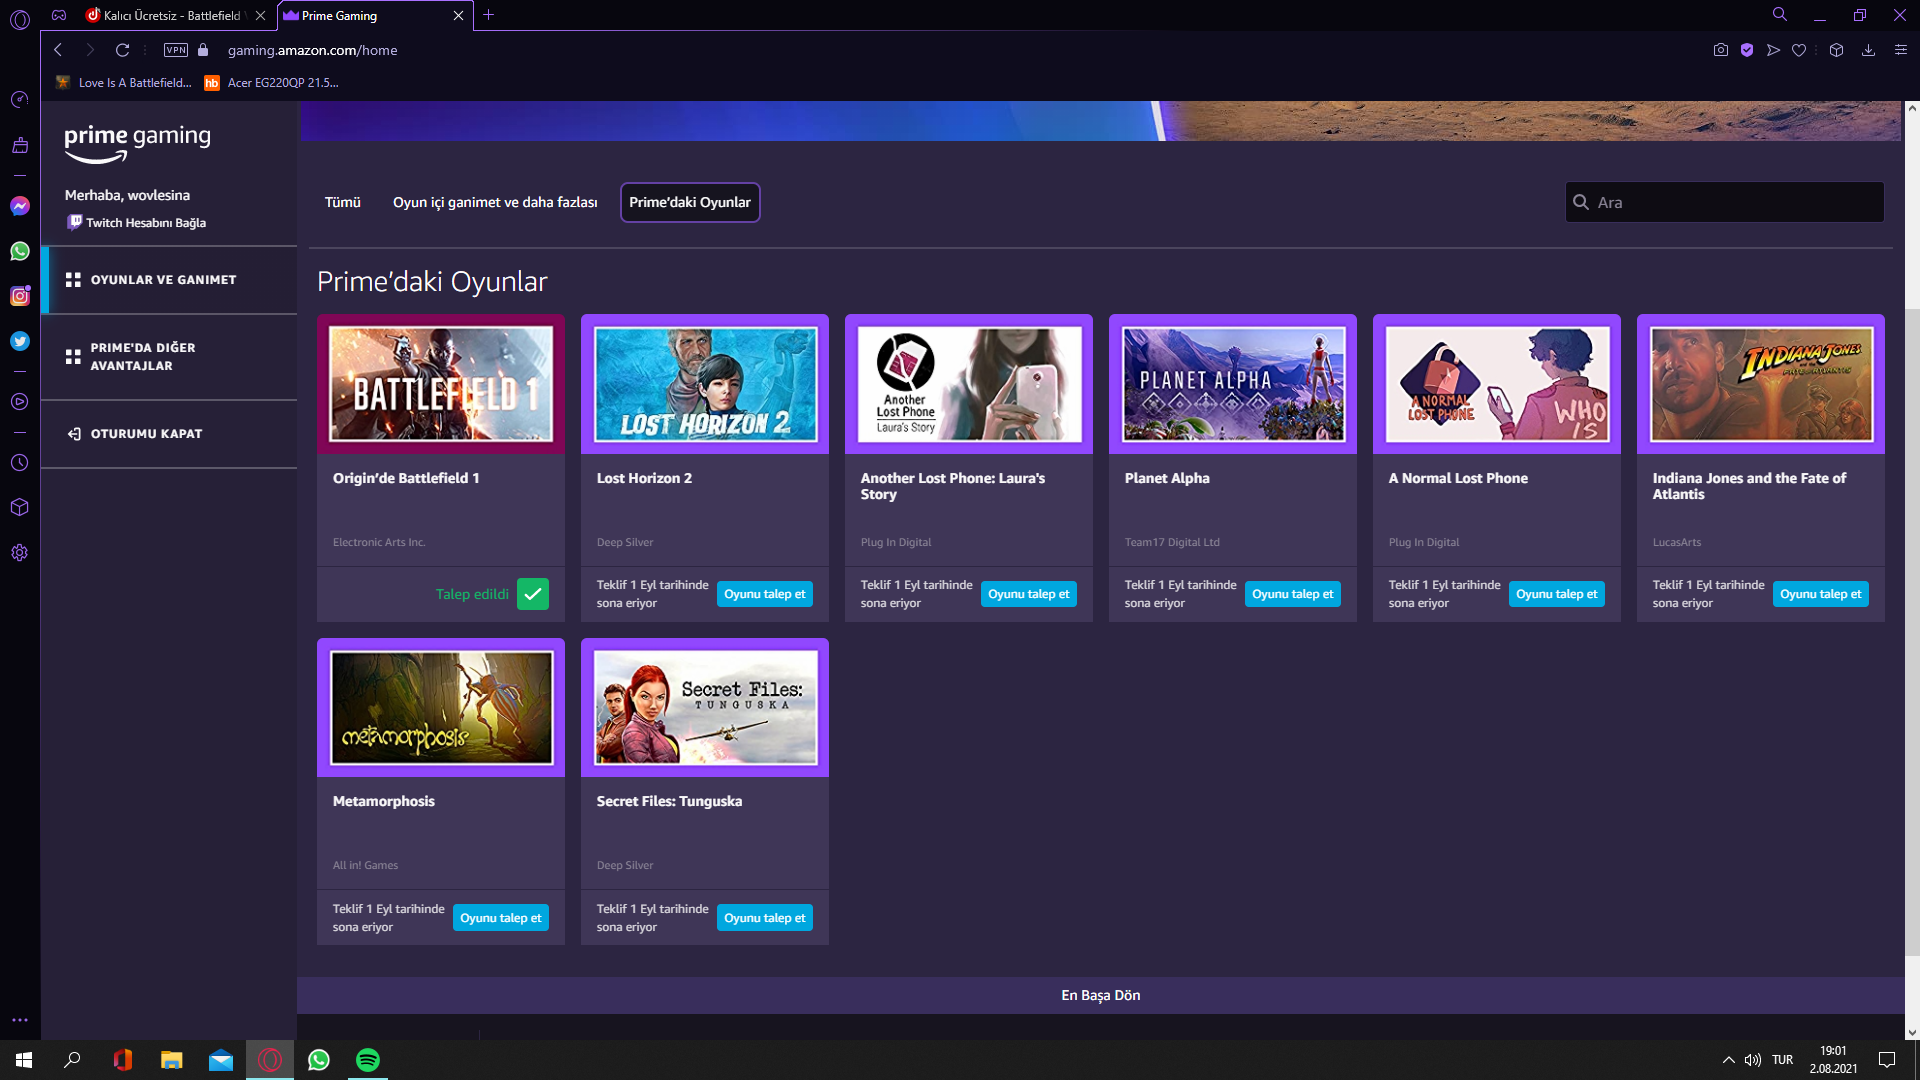This screenshot has width=1920, height=1080.
Task: Open Twitter in Opera sidebar
Action: point(19,341)
